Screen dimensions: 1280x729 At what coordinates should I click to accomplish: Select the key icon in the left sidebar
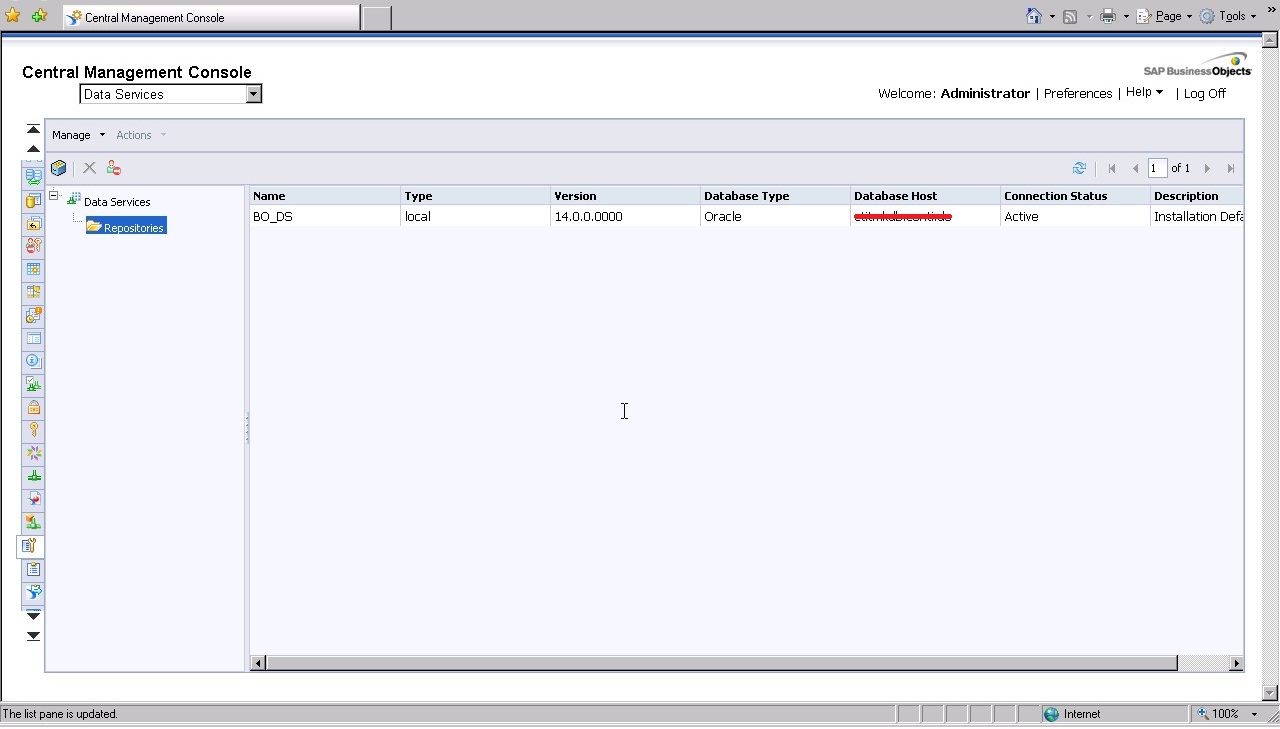(33, 430)
